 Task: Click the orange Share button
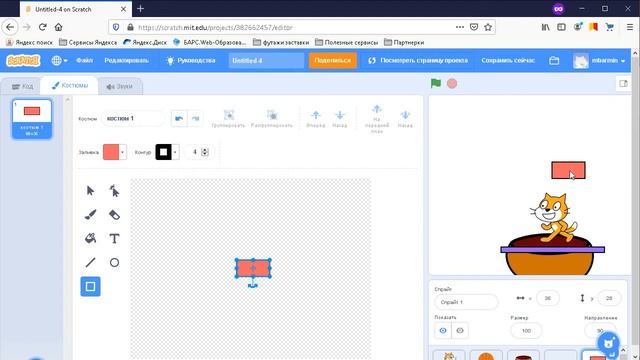[333, 60]
